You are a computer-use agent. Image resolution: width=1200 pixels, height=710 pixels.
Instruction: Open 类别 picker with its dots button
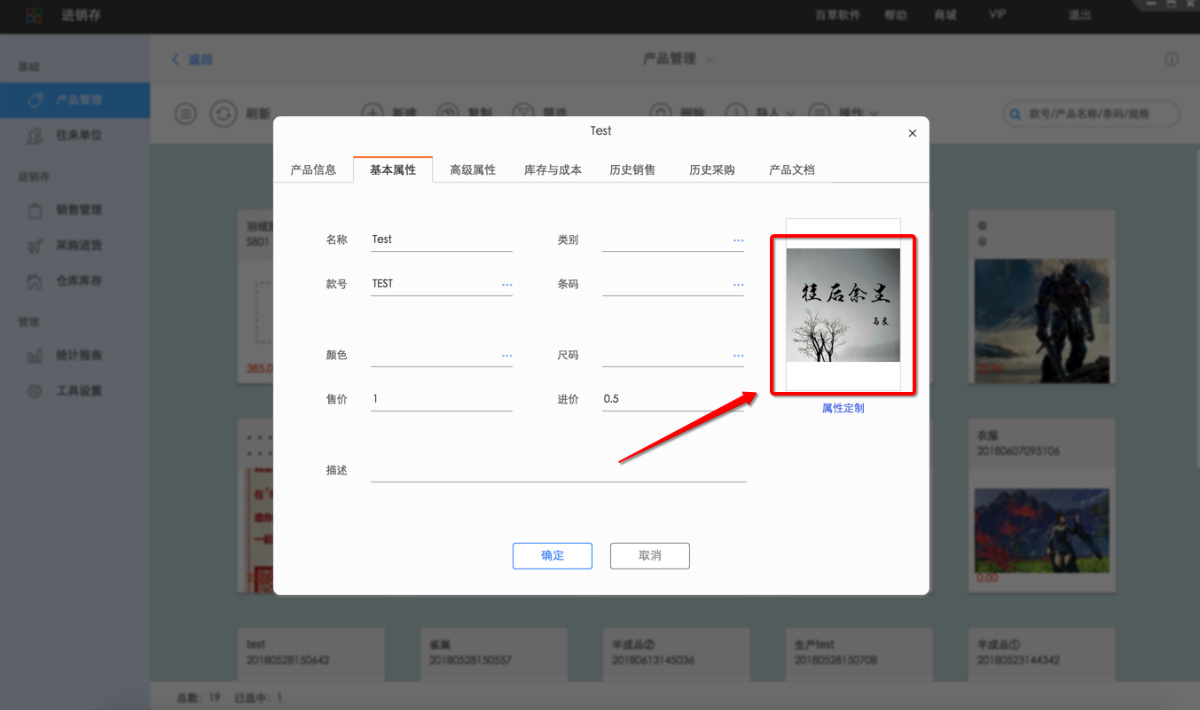(738, 240)
